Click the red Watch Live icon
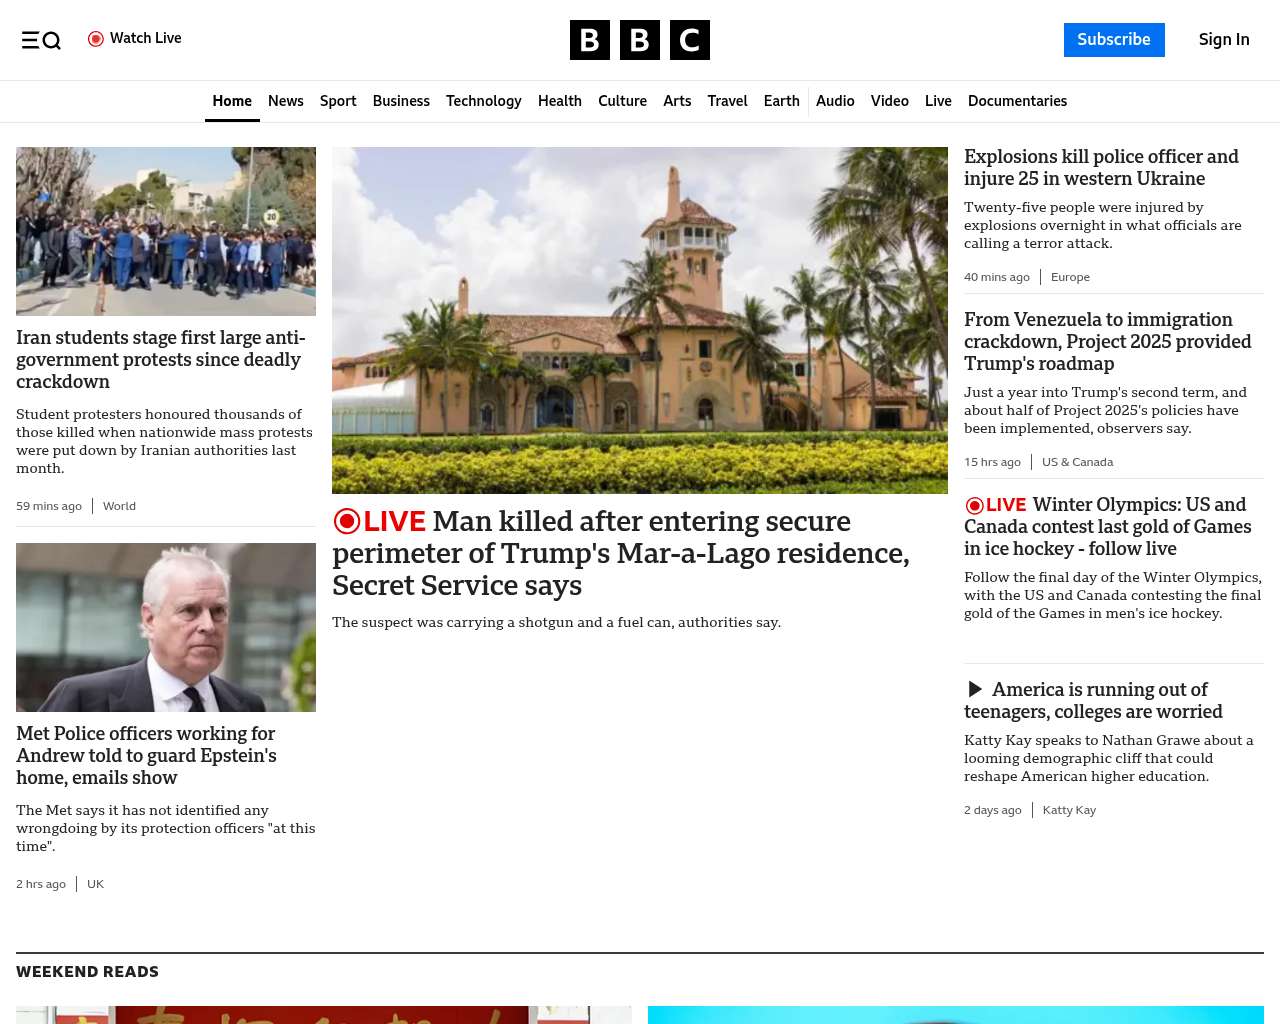 [96, 39]
